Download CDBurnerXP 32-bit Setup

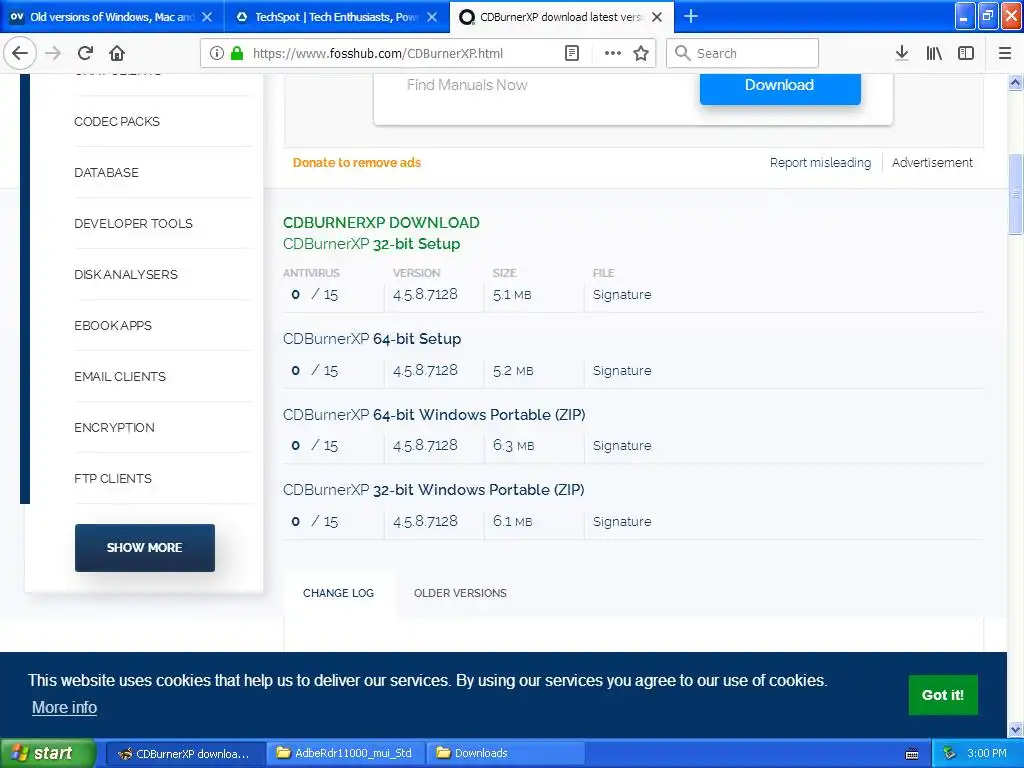pyautogui.click(x=372, y=244)
